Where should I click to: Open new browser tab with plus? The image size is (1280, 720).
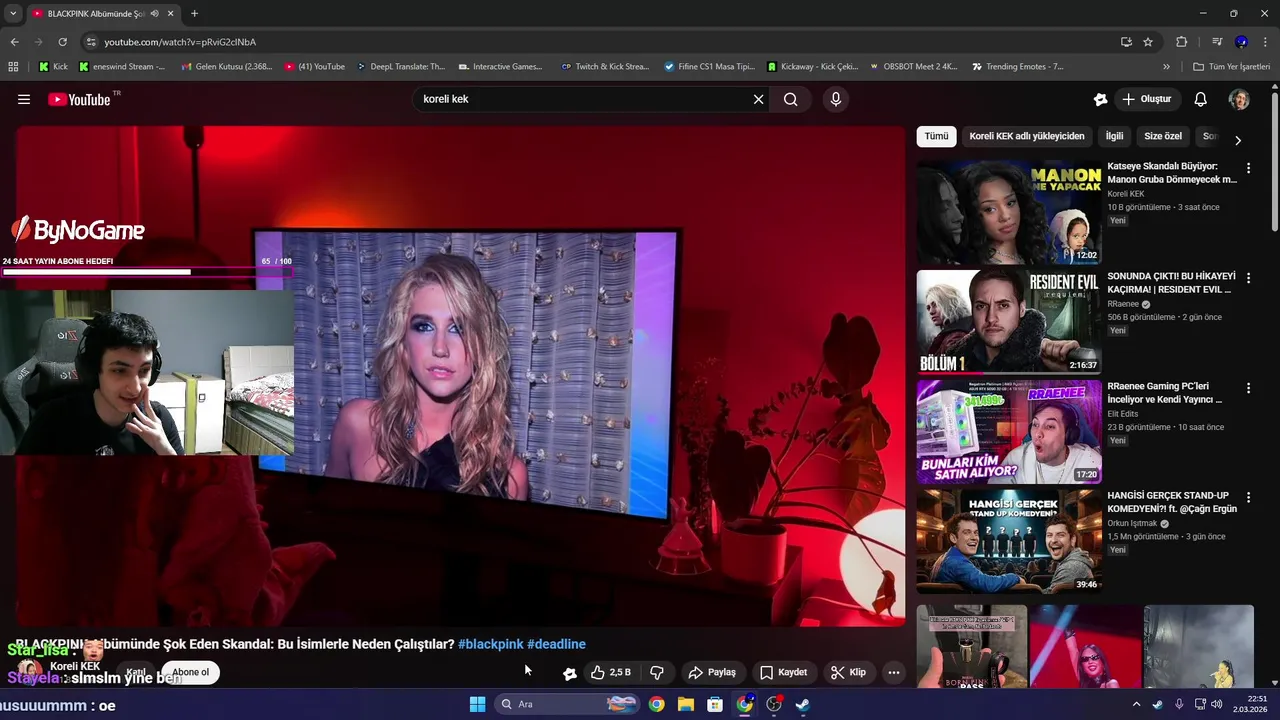194,14
